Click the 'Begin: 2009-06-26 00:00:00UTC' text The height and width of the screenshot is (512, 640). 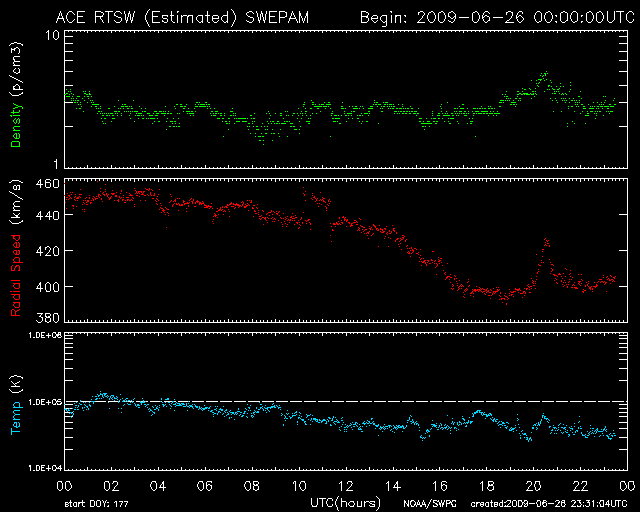point(497,18)
